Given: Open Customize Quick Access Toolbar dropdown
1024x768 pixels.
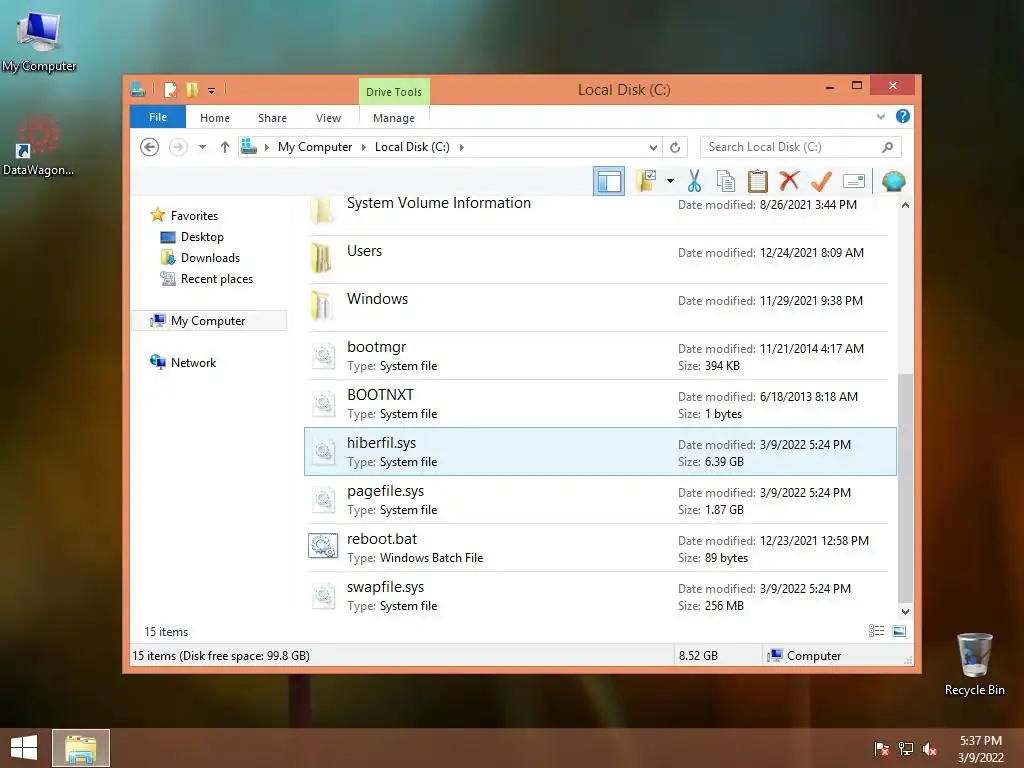Looking at the screenshot, I should 212,91.
